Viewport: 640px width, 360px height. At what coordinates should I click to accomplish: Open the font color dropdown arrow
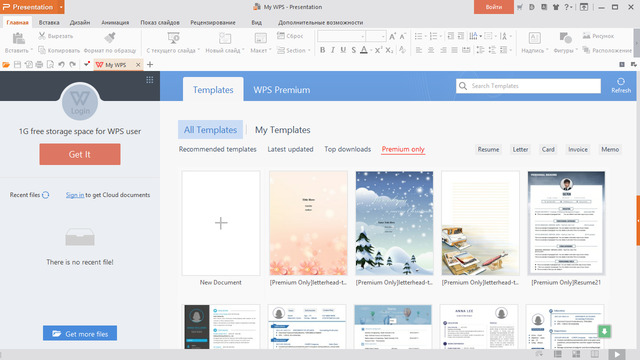[371, 50]
